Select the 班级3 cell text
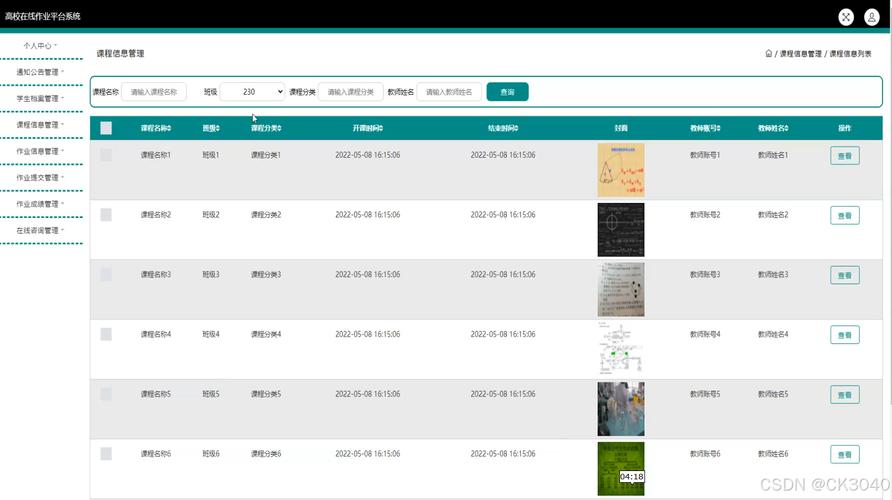 (211, 274)
